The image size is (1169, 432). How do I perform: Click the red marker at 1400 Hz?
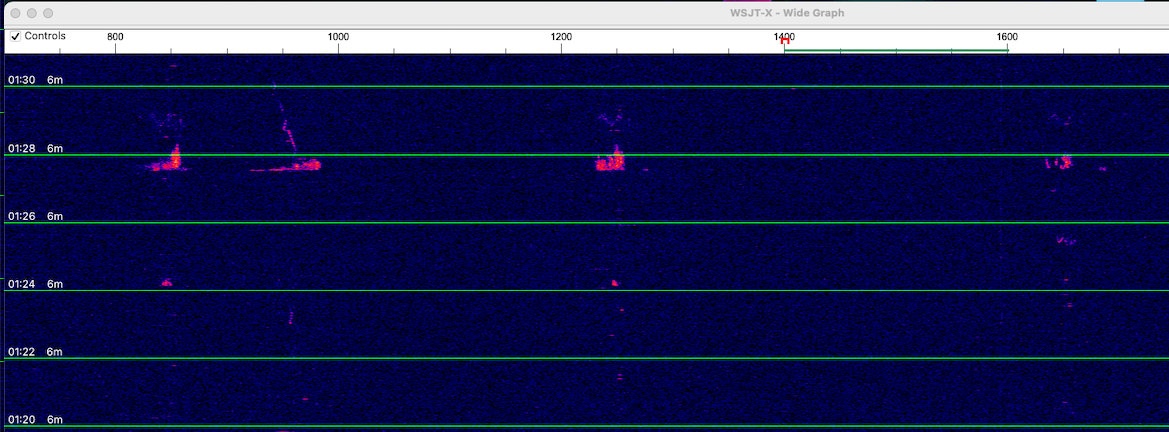tap(784, 43)
